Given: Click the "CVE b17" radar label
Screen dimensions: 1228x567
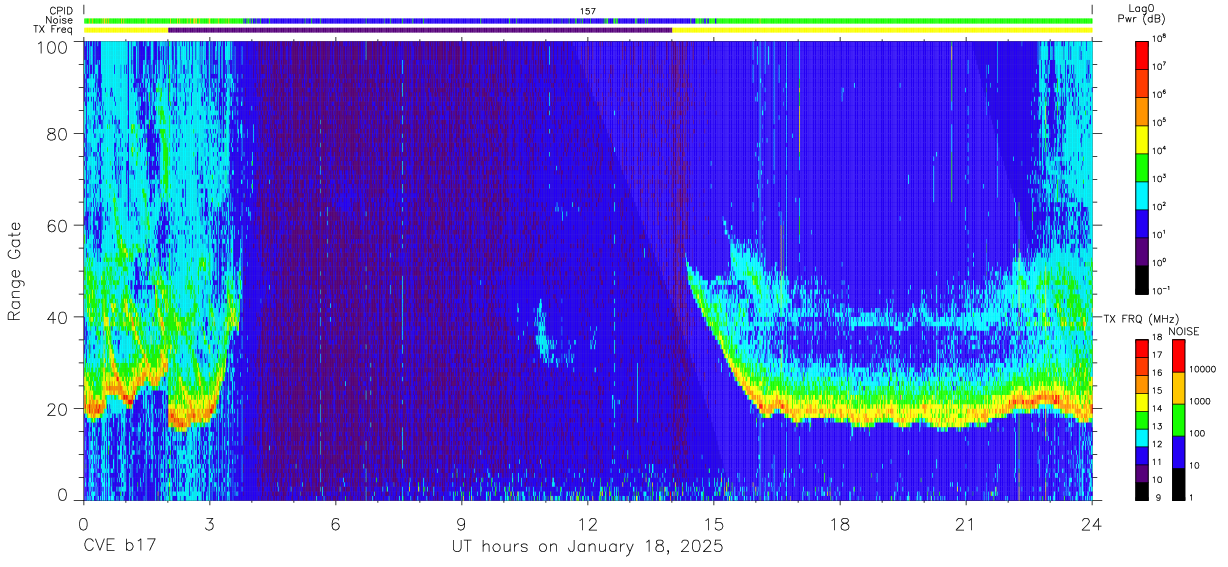Looking at the screenshot, I should click(x=119, y=548).
